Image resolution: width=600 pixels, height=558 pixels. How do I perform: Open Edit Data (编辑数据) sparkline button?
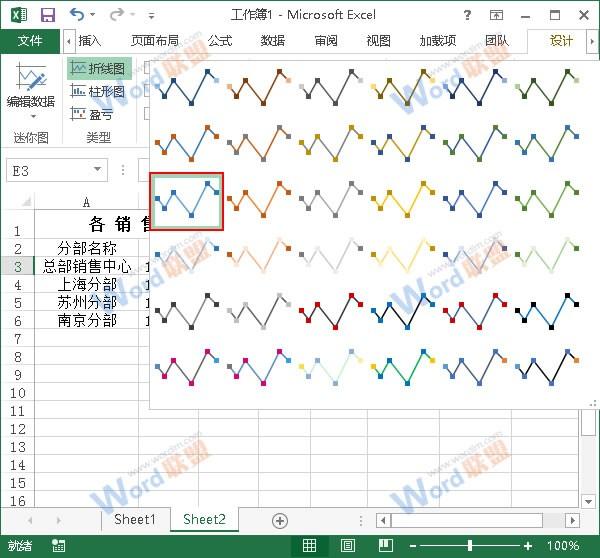click(30, 88)
